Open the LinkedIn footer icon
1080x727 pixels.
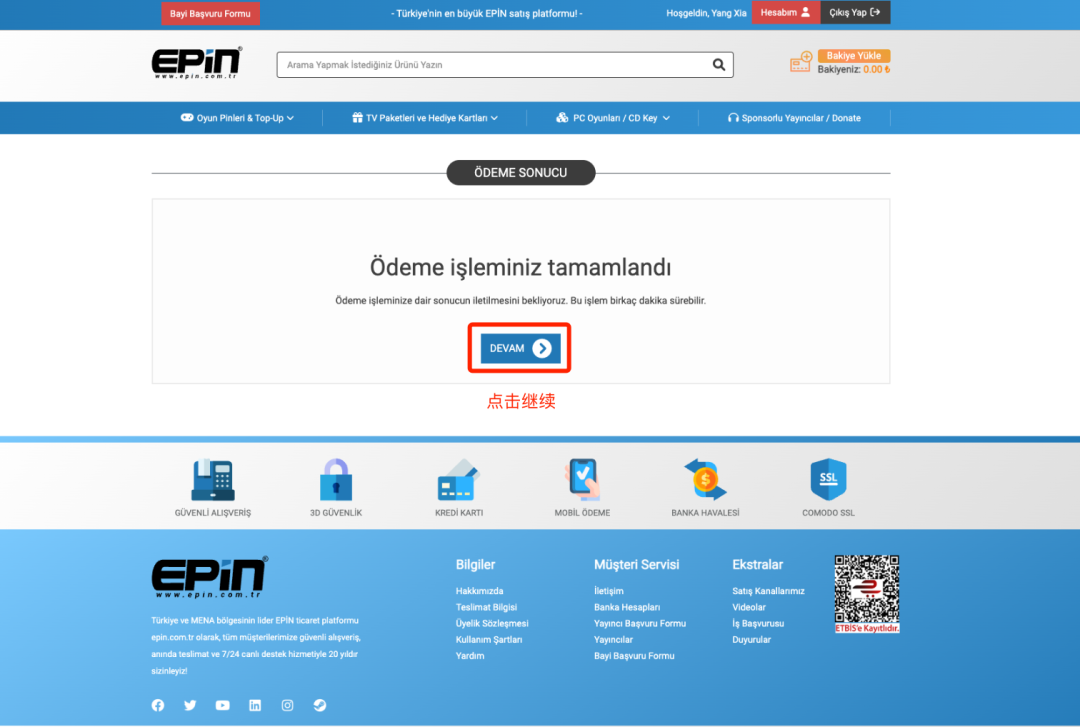coord(255,705)
